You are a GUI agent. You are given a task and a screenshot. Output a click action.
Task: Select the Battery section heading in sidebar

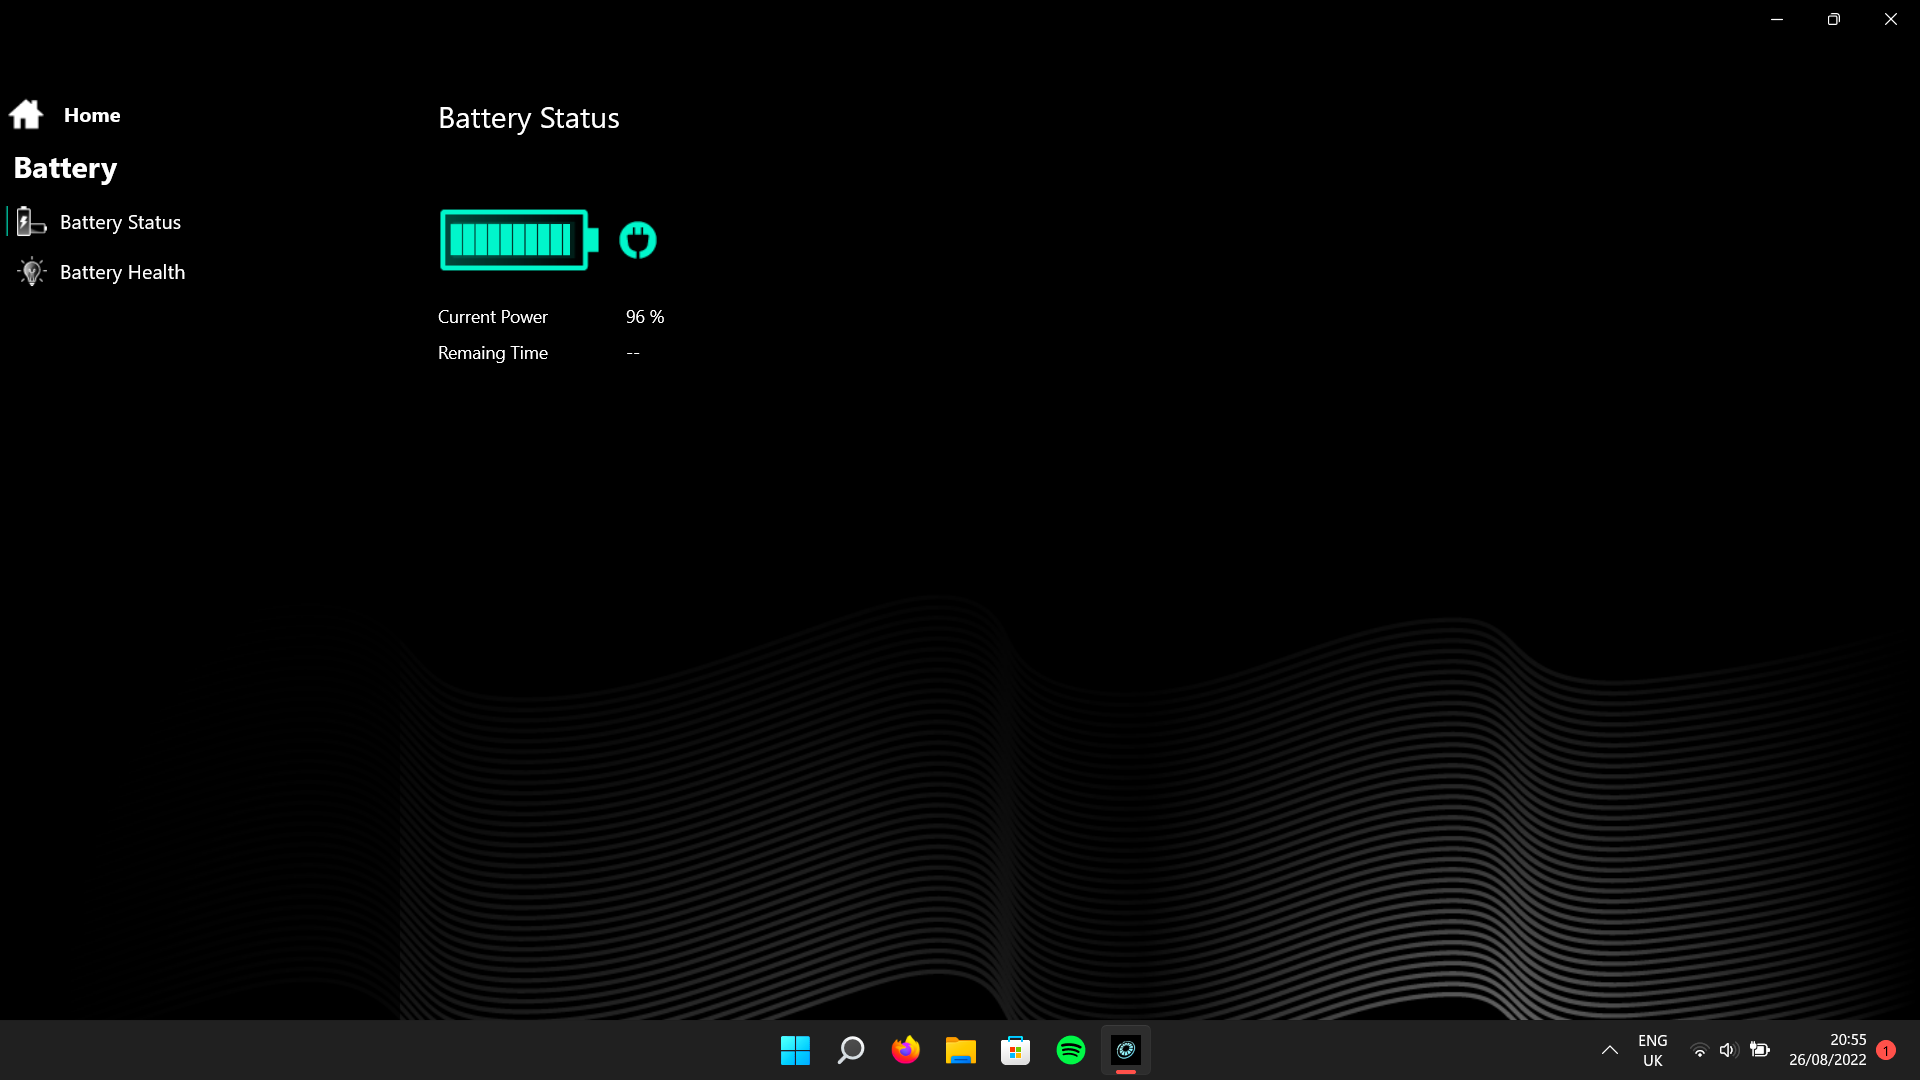point(65,168)
